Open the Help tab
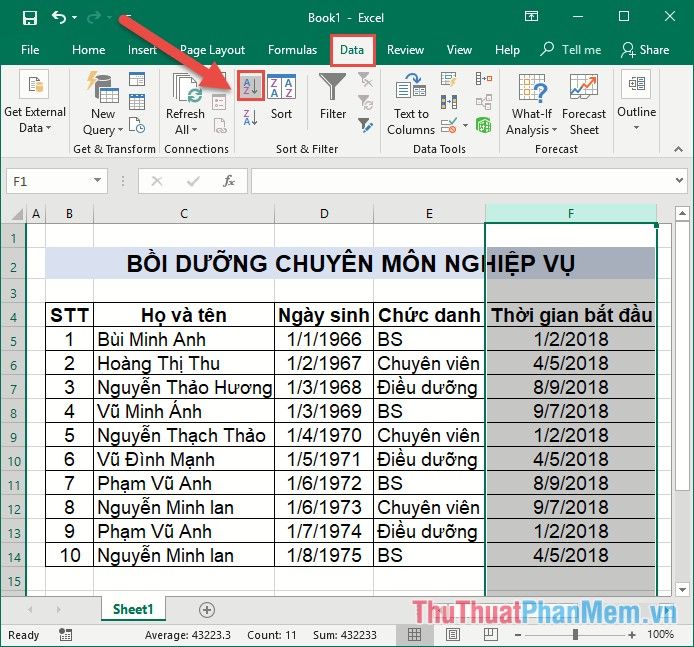The height and width of the screenshot is (647, 694). tap(507, 50)
